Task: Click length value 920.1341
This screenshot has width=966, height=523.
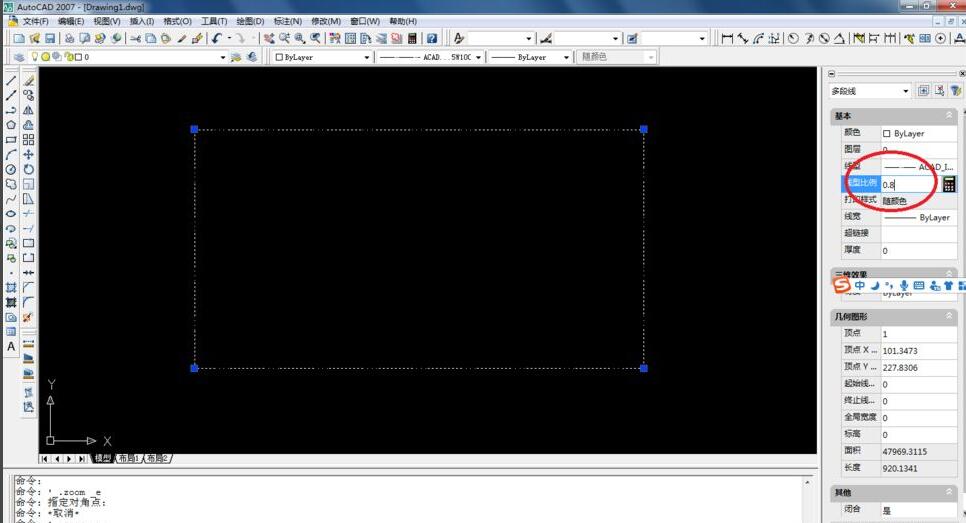Action: (919, 468)
